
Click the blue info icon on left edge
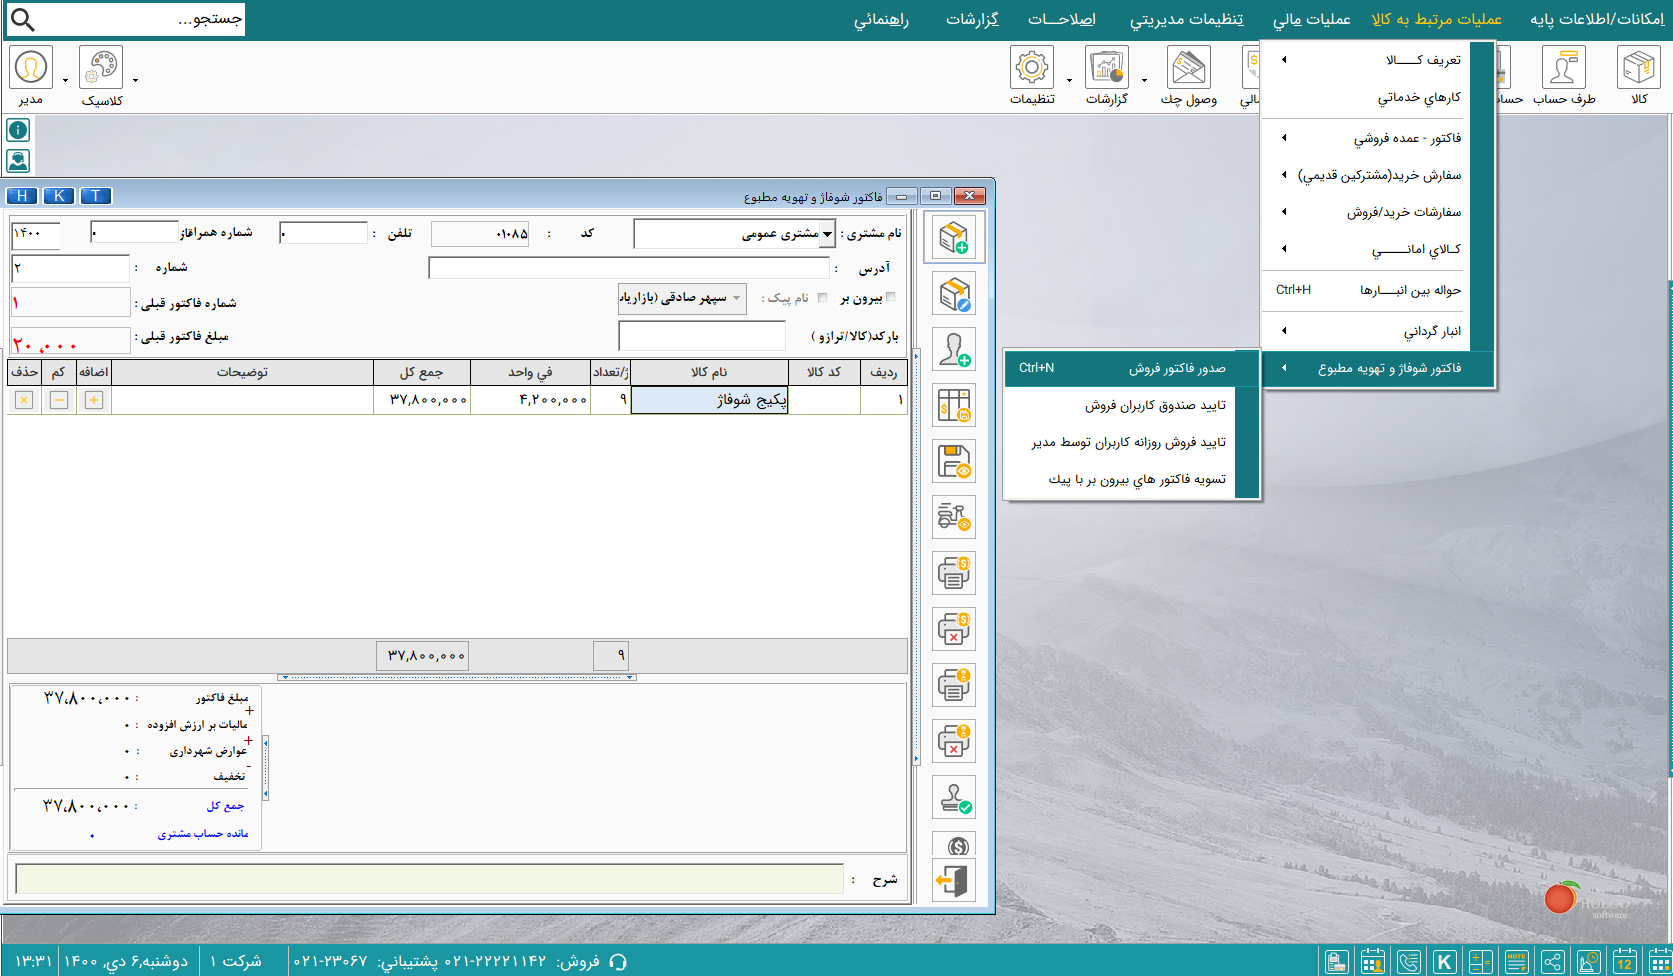point(18,130)
